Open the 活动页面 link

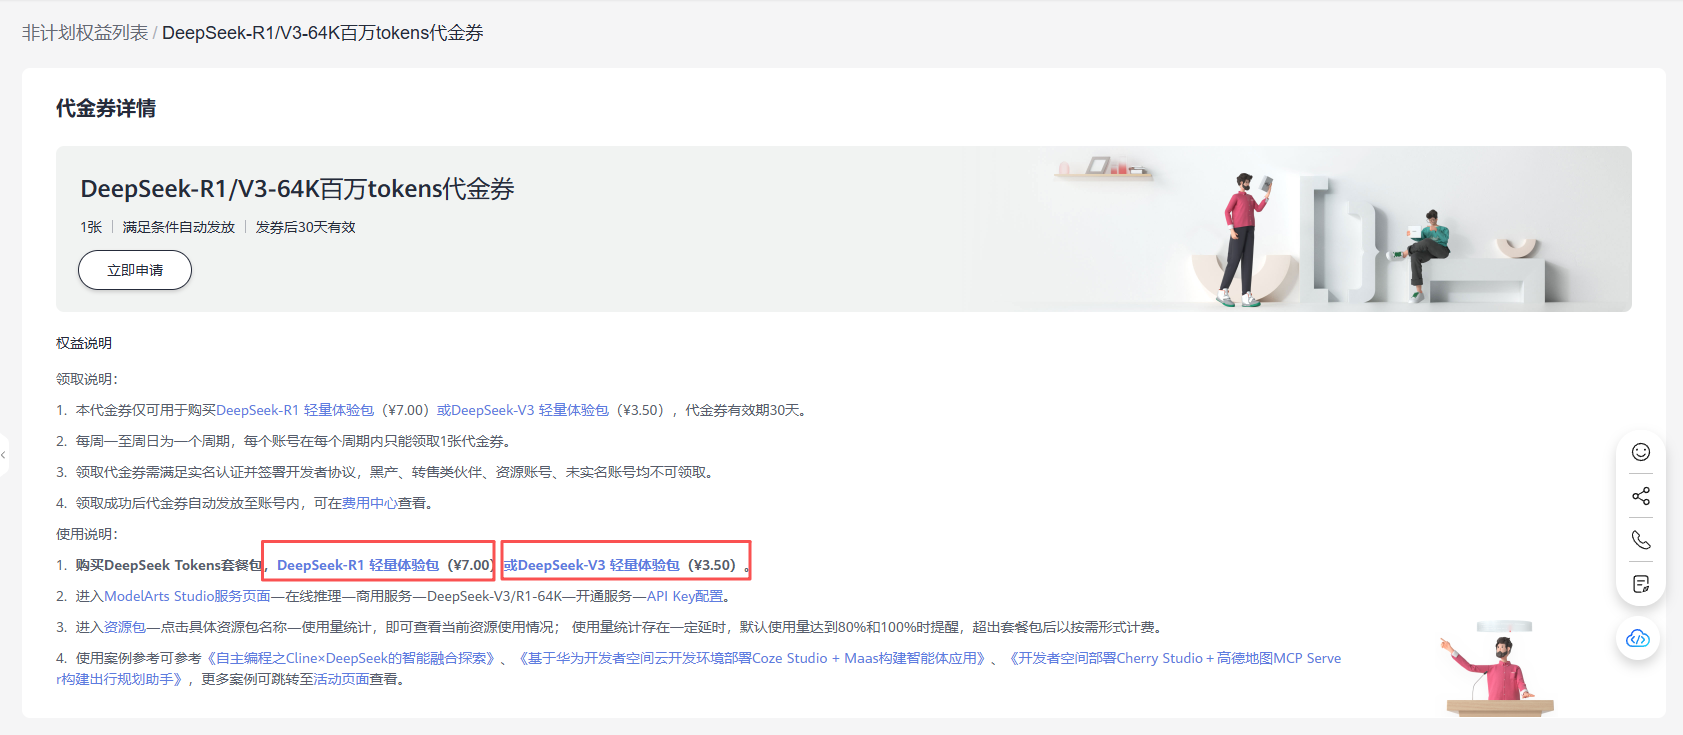341,679
